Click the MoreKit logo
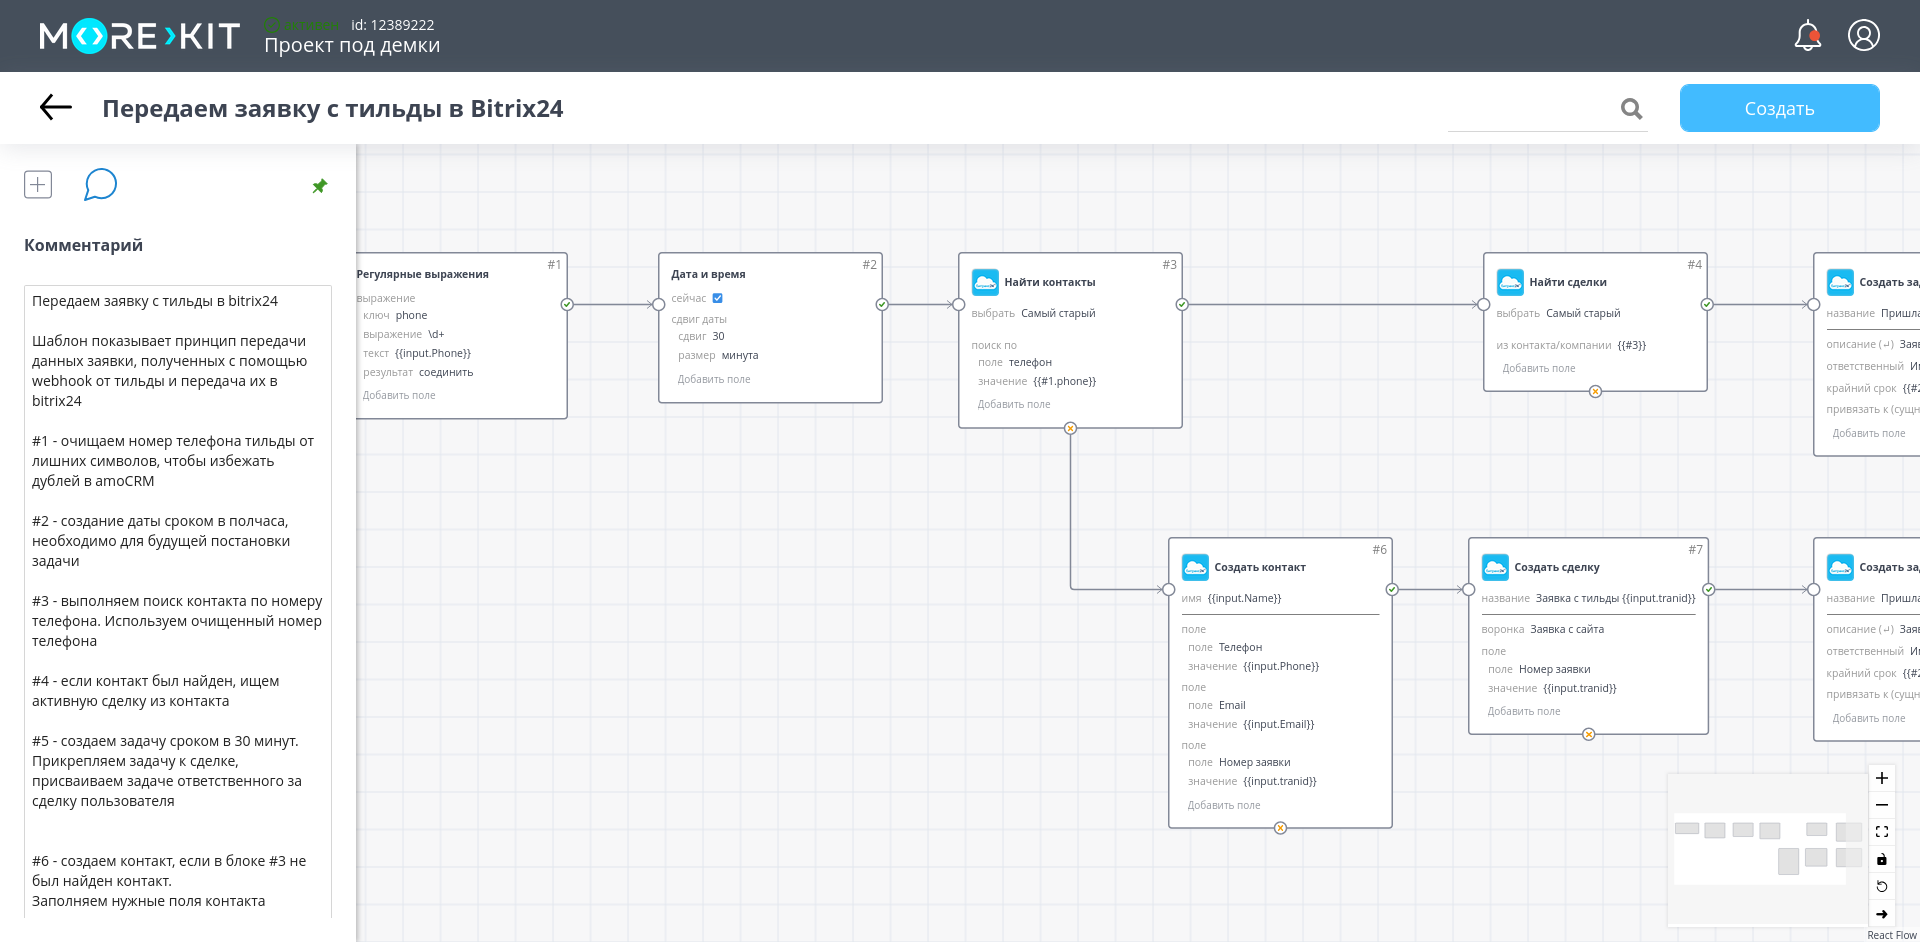Screen dimensions: 1920x942 140,37
